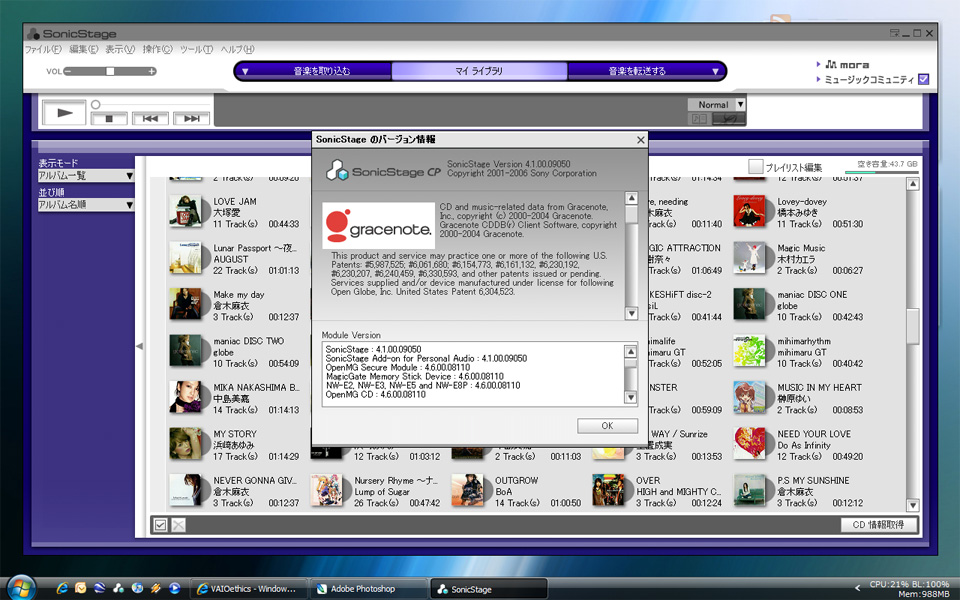Click the Module Version list scroll-down arrow
Screen dimensions: 960x600
(631, 398)
